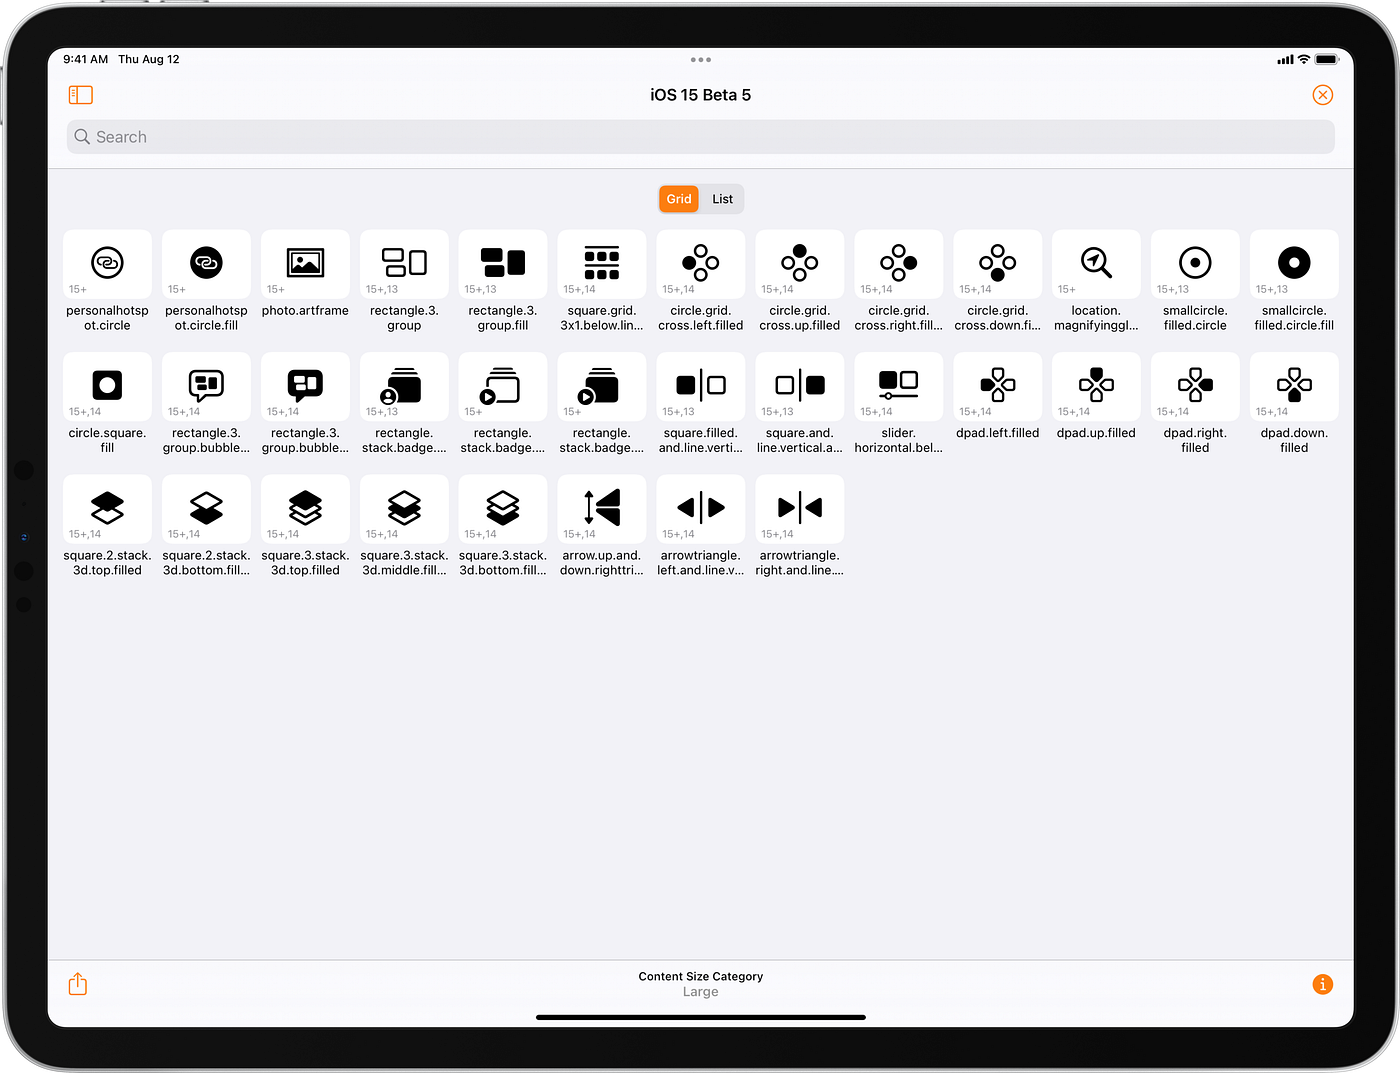The image size is (1400, 1073).
Task: Select filled rectangle.3.group.bubble symbol
Action: (305, 386)
